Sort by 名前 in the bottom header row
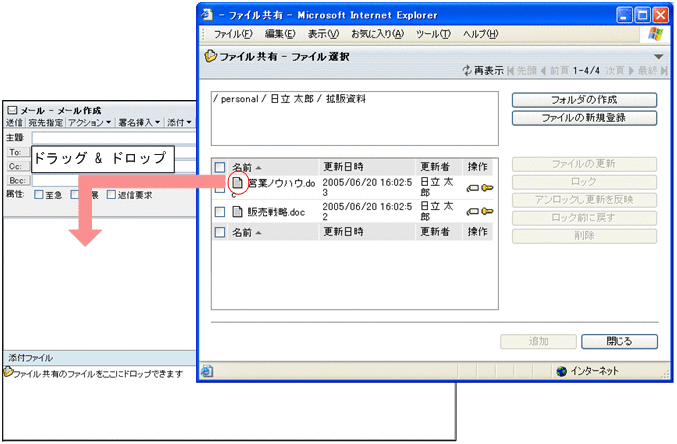This screenshot has width=677, height=444. (247, 232)
